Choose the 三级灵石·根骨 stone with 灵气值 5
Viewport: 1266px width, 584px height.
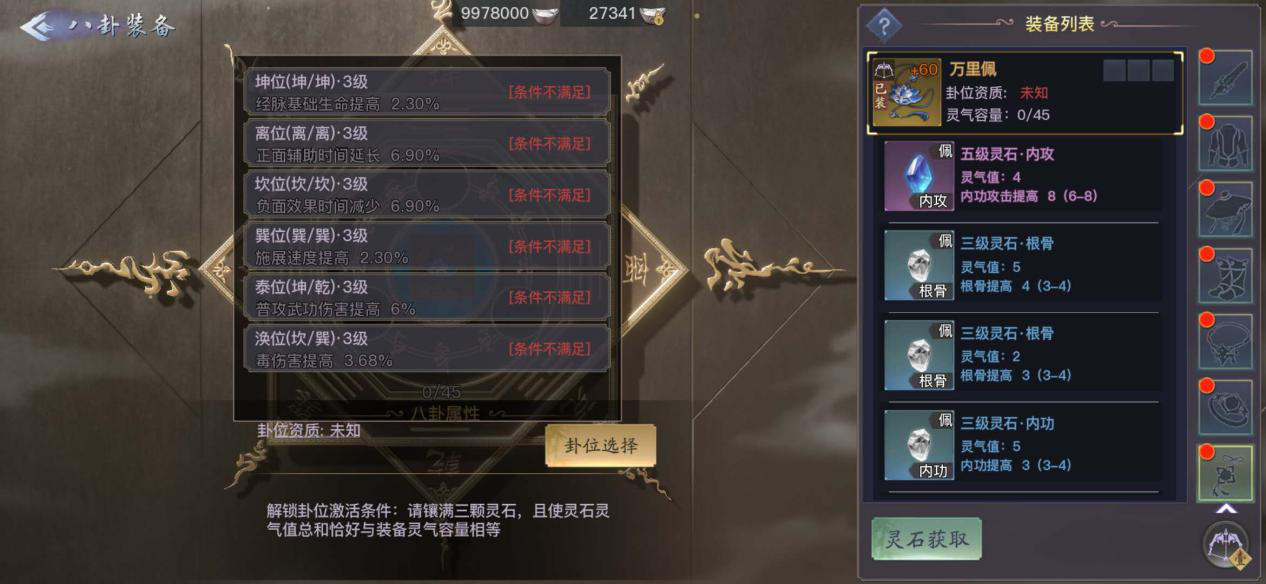click(1022, 265)
